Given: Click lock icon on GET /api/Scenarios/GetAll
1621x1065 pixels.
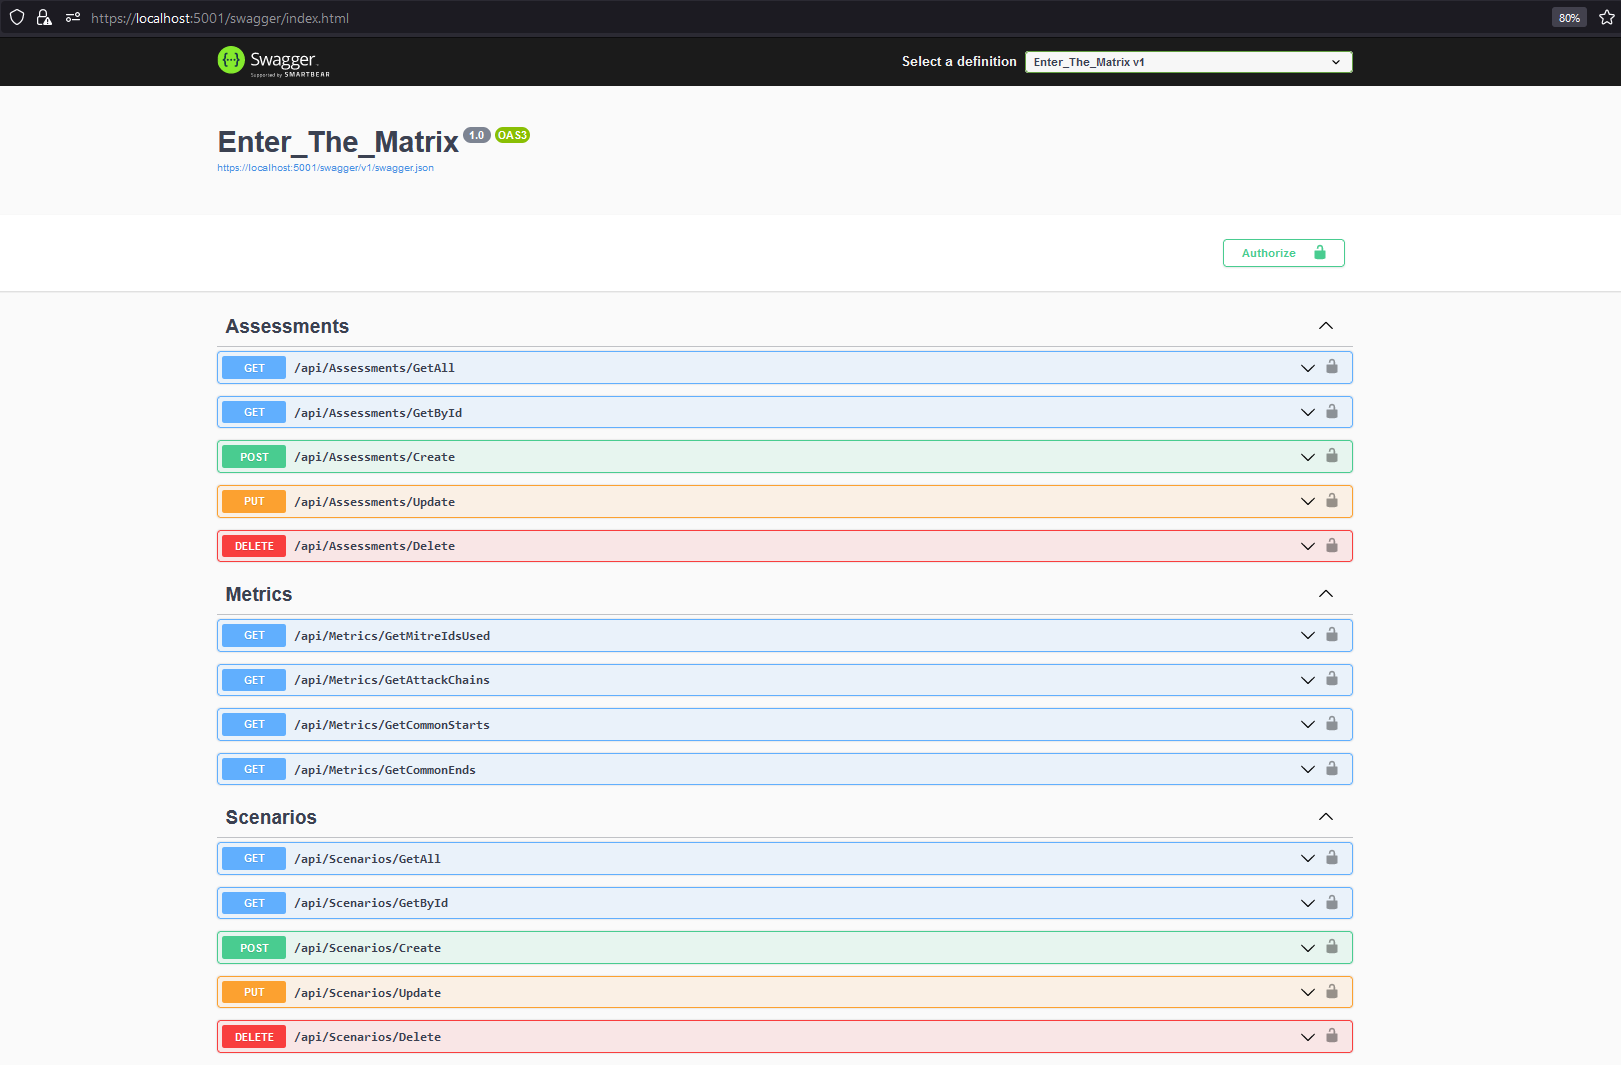Looking at the screenshot, I should pos(1332,858).
